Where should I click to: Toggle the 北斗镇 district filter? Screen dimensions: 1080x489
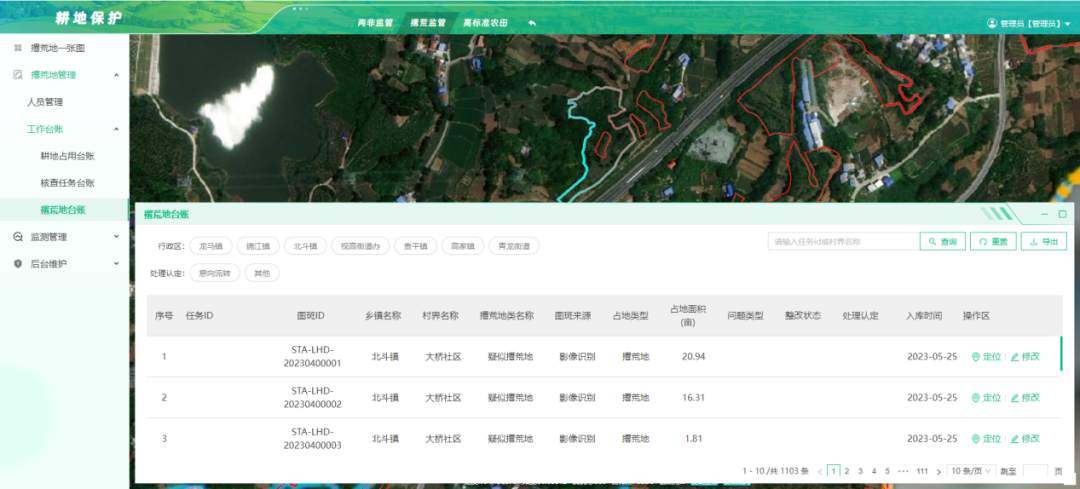pyautogui.click(x=304, y=245)
